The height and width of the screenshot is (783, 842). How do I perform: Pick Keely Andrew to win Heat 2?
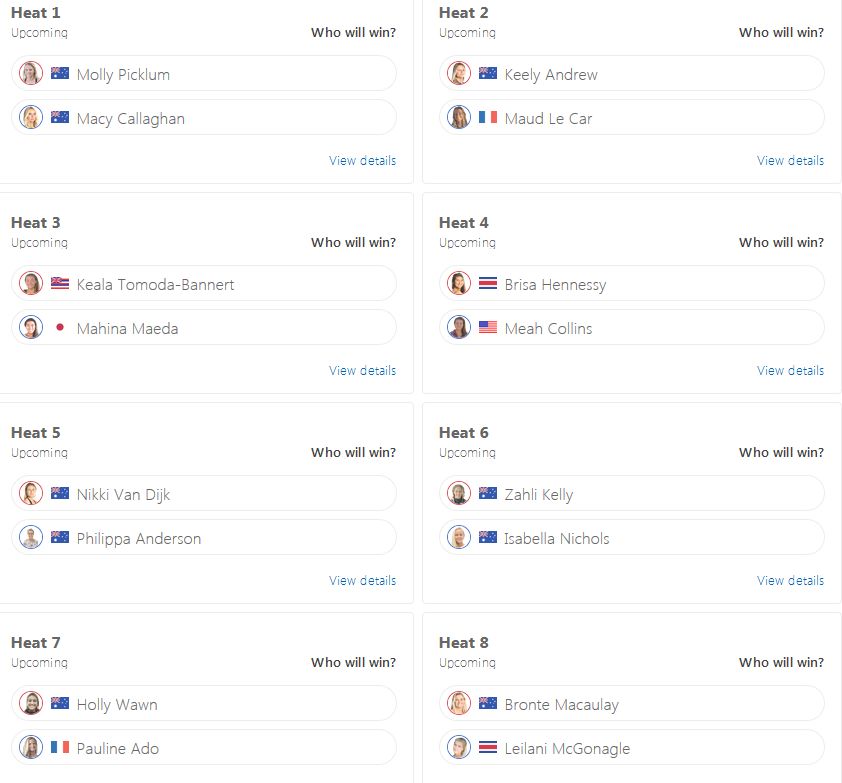tap(632, 73)
